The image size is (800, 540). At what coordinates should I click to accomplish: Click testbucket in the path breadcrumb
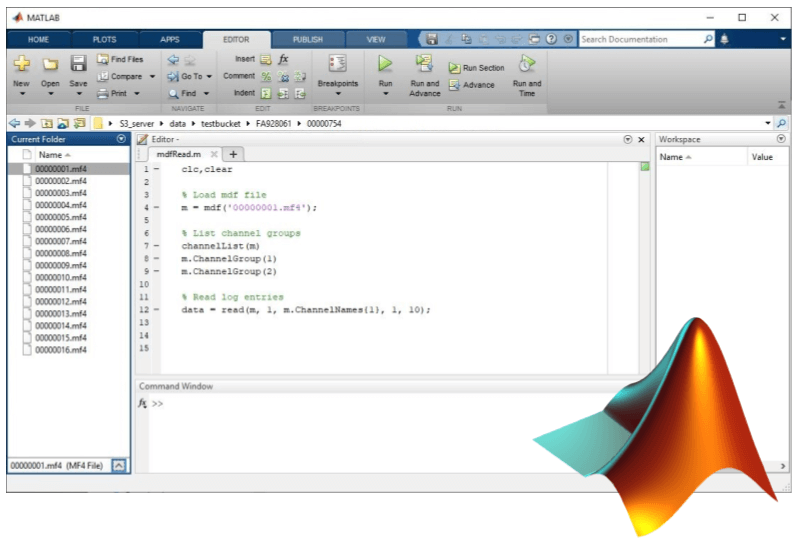tap(220, 124)
